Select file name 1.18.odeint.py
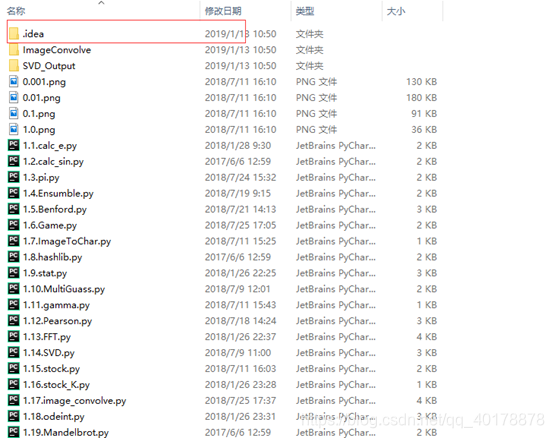The height and width of the screenshot is (438, 554). click(54, 416)
